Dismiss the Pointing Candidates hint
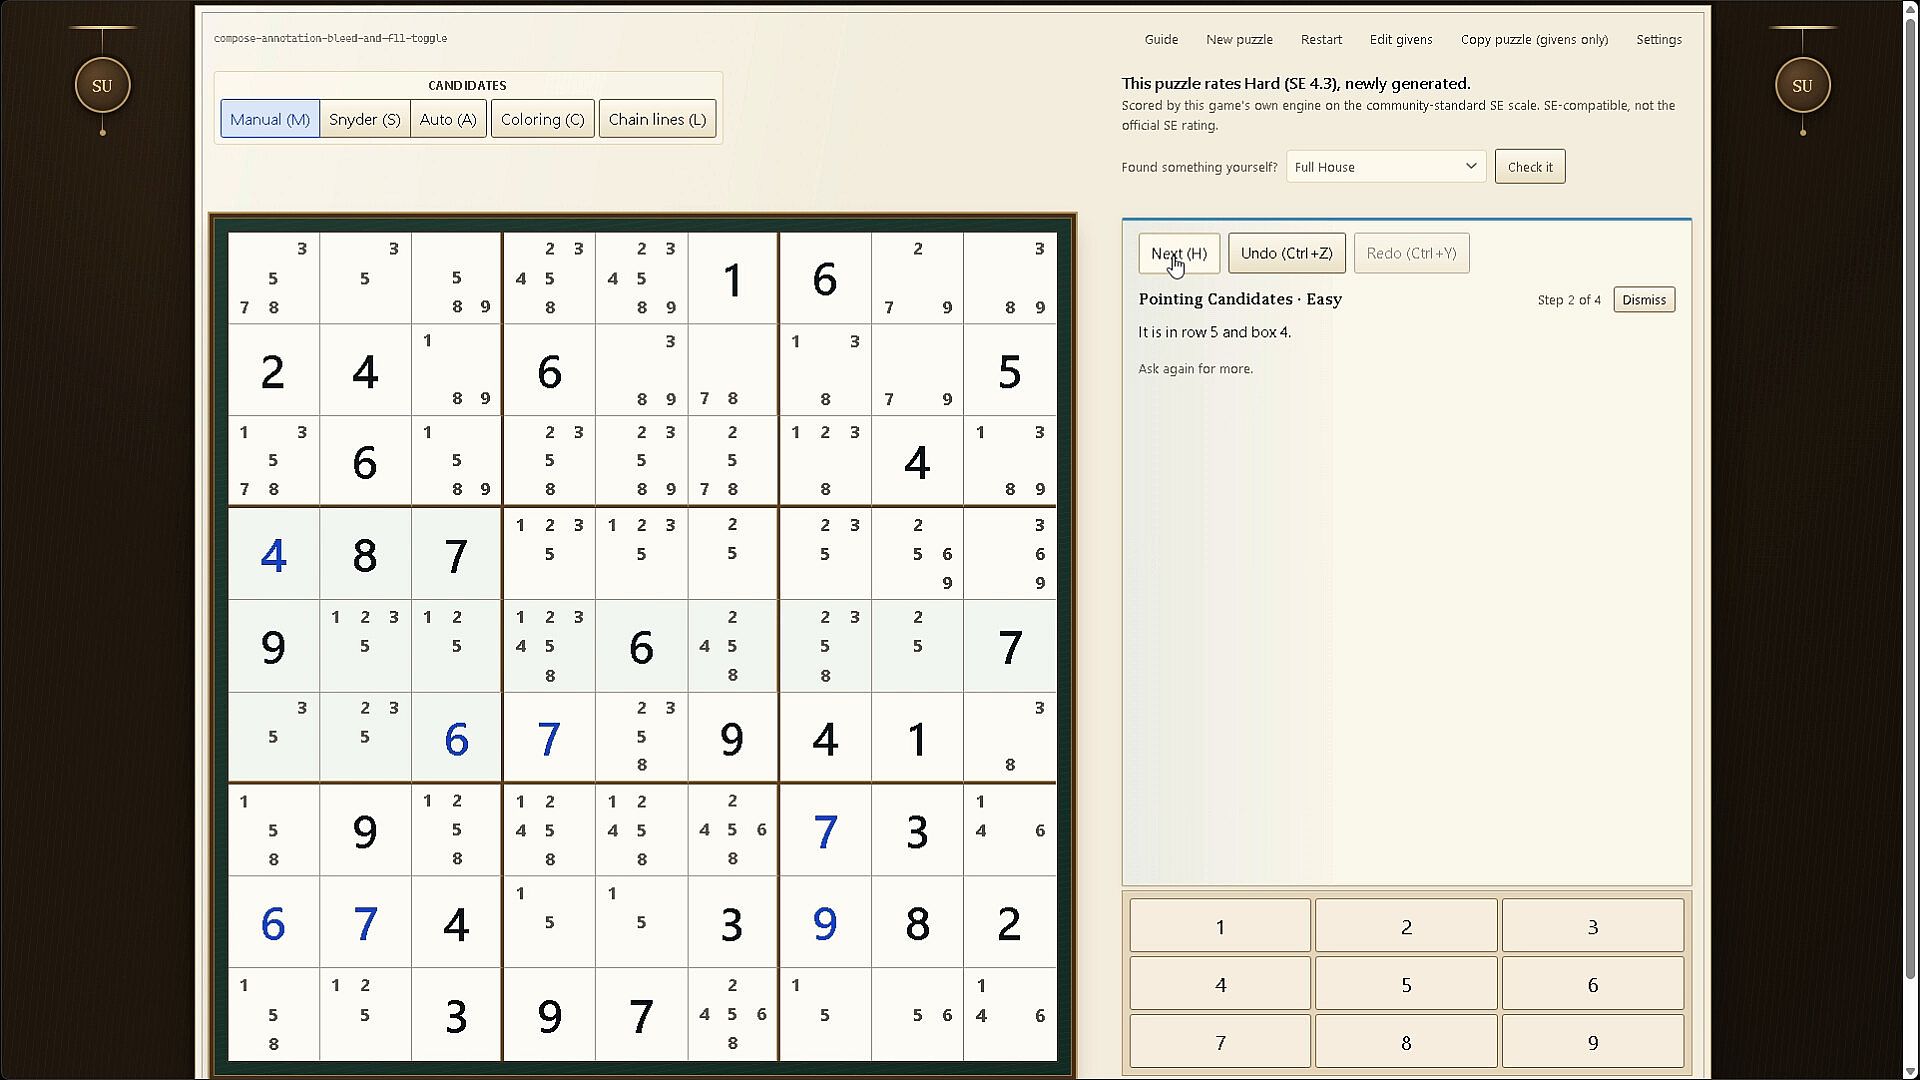 tap(1644, 300)
